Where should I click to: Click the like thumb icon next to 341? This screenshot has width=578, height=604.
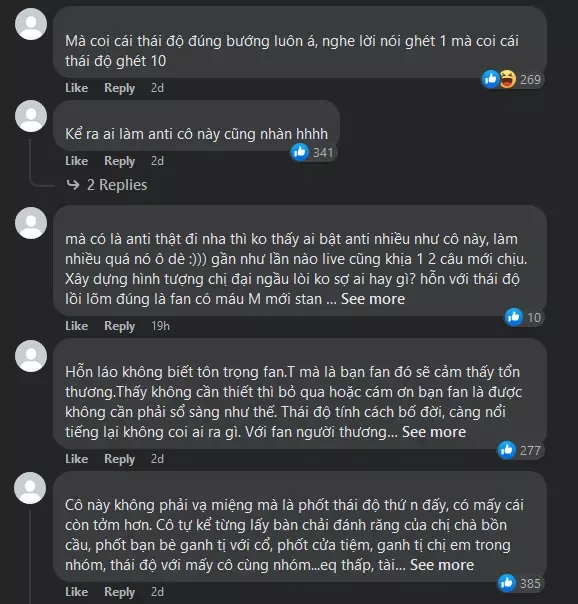pos(300,152)
